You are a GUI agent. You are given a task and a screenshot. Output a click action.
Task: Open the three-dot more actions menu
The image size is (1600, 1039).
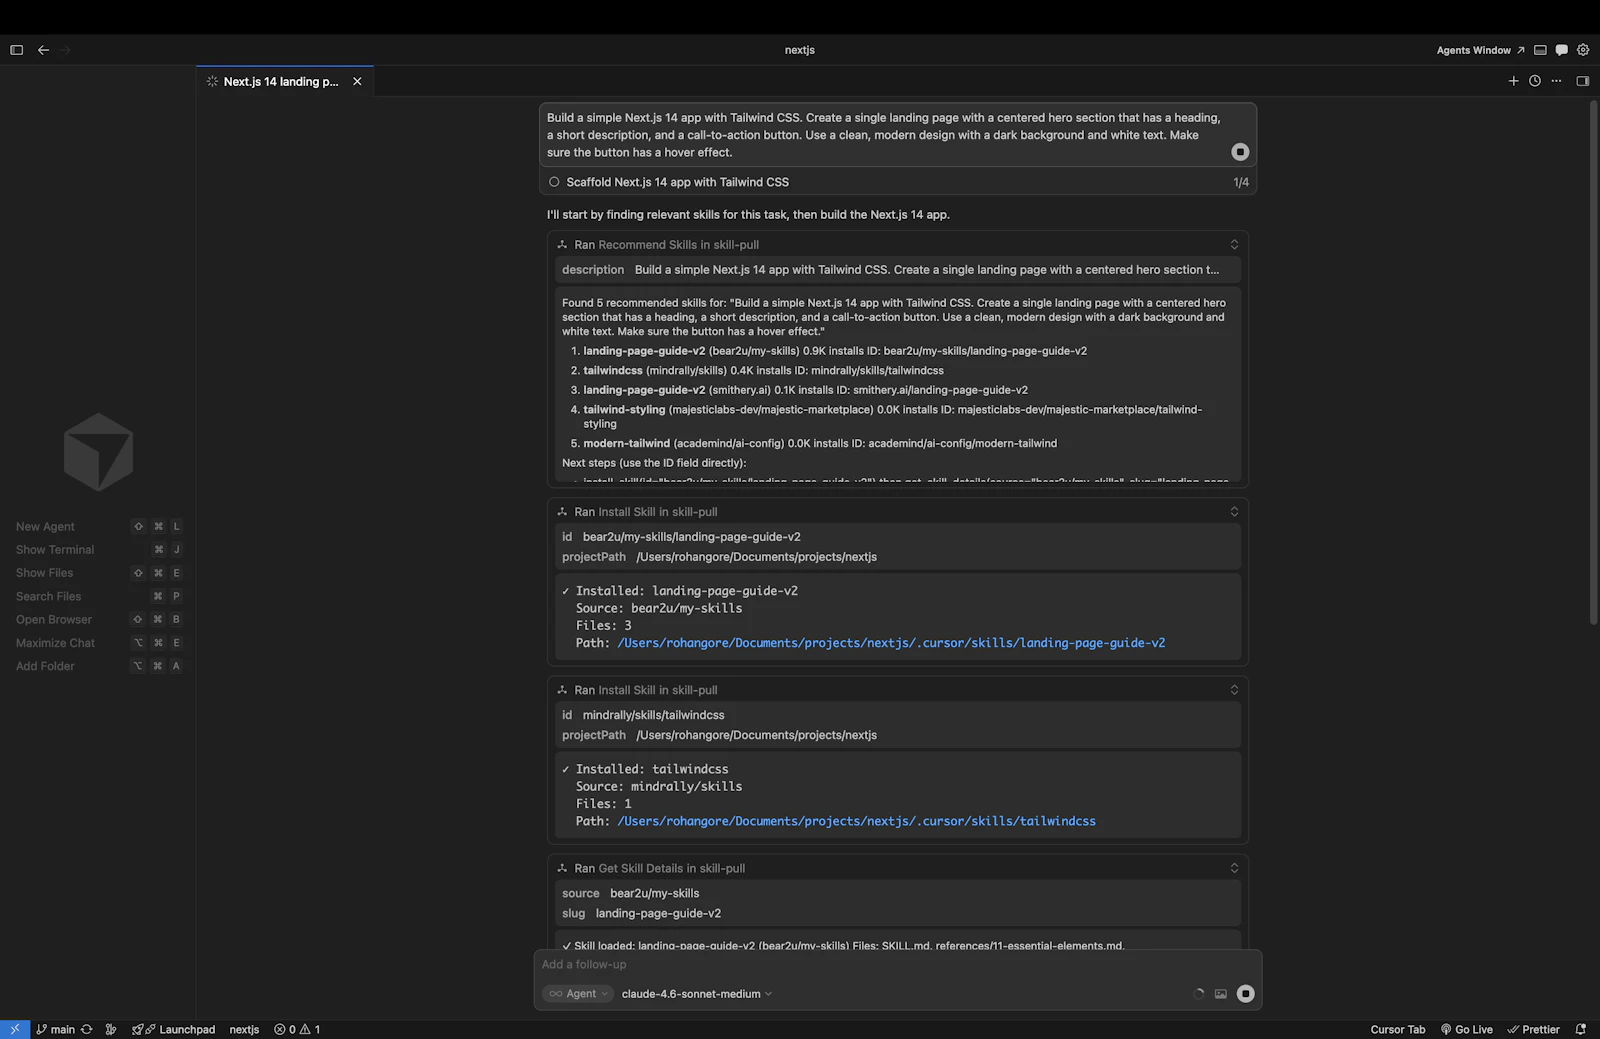click(1556, 81)
